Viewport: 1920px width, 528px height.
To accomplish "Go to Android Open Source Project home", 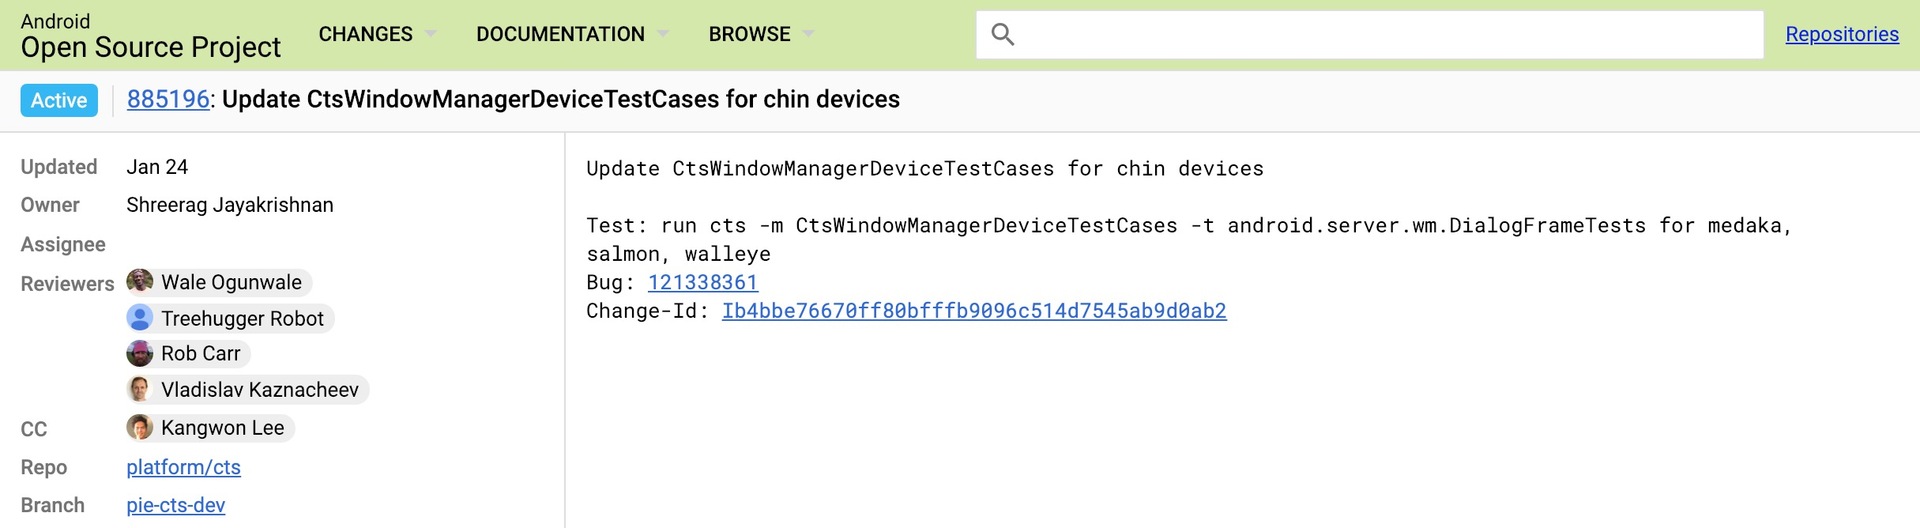I will [x=150, y=36].
